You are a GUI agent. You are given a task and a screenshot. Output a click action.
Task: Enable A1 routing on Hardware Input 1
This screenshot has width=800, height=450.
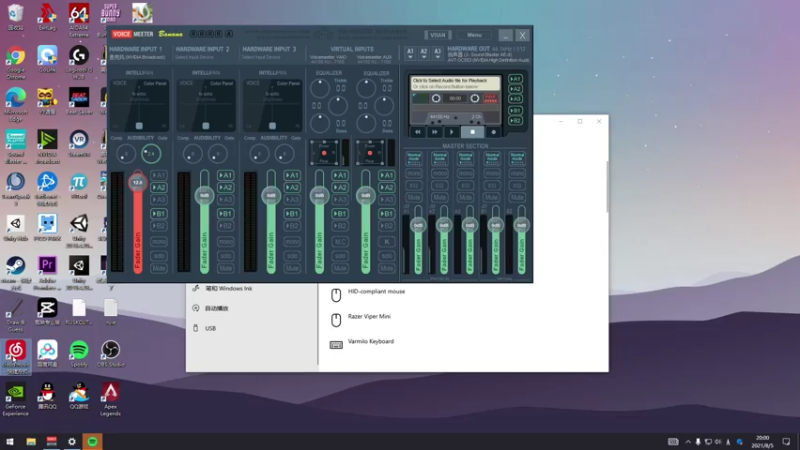click(159, 176)
